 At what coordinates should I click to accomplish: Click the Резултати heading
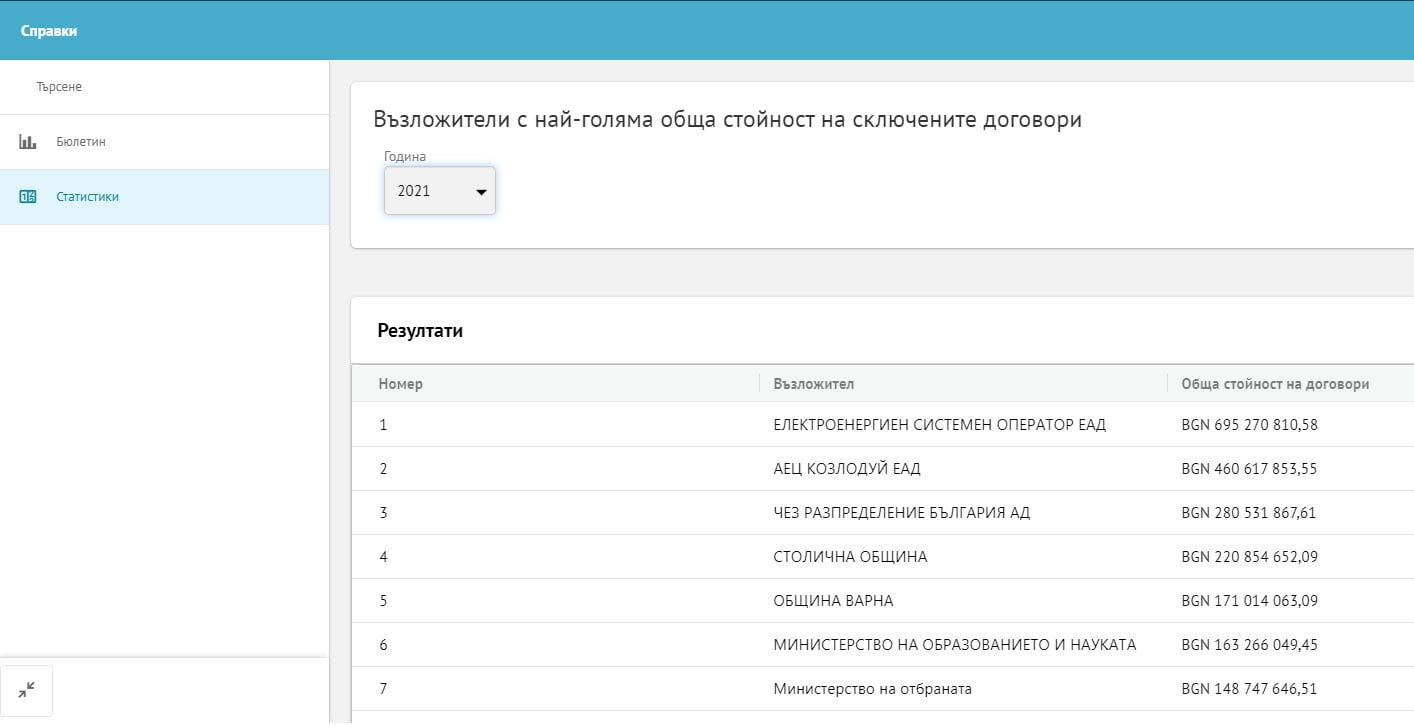(x=420, y=331)
